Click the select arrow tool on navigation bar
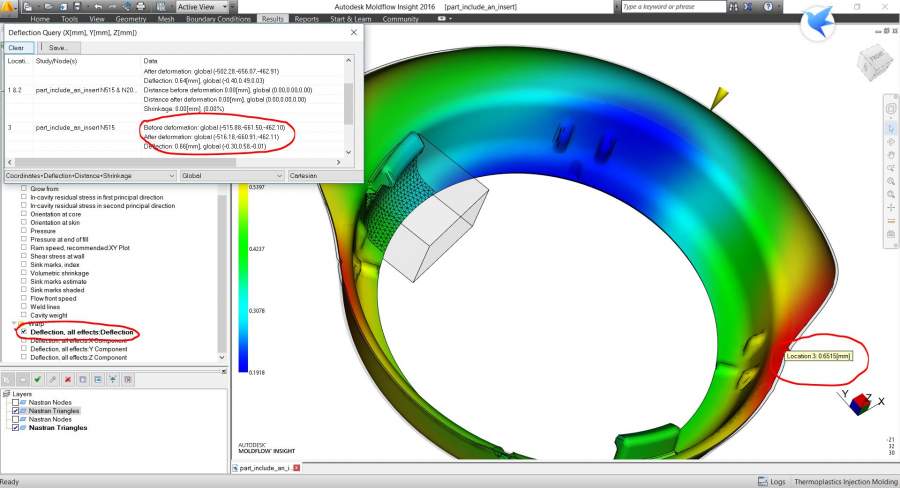The height and width of the screenshot is (488, 900). click(x=891, y=129)
